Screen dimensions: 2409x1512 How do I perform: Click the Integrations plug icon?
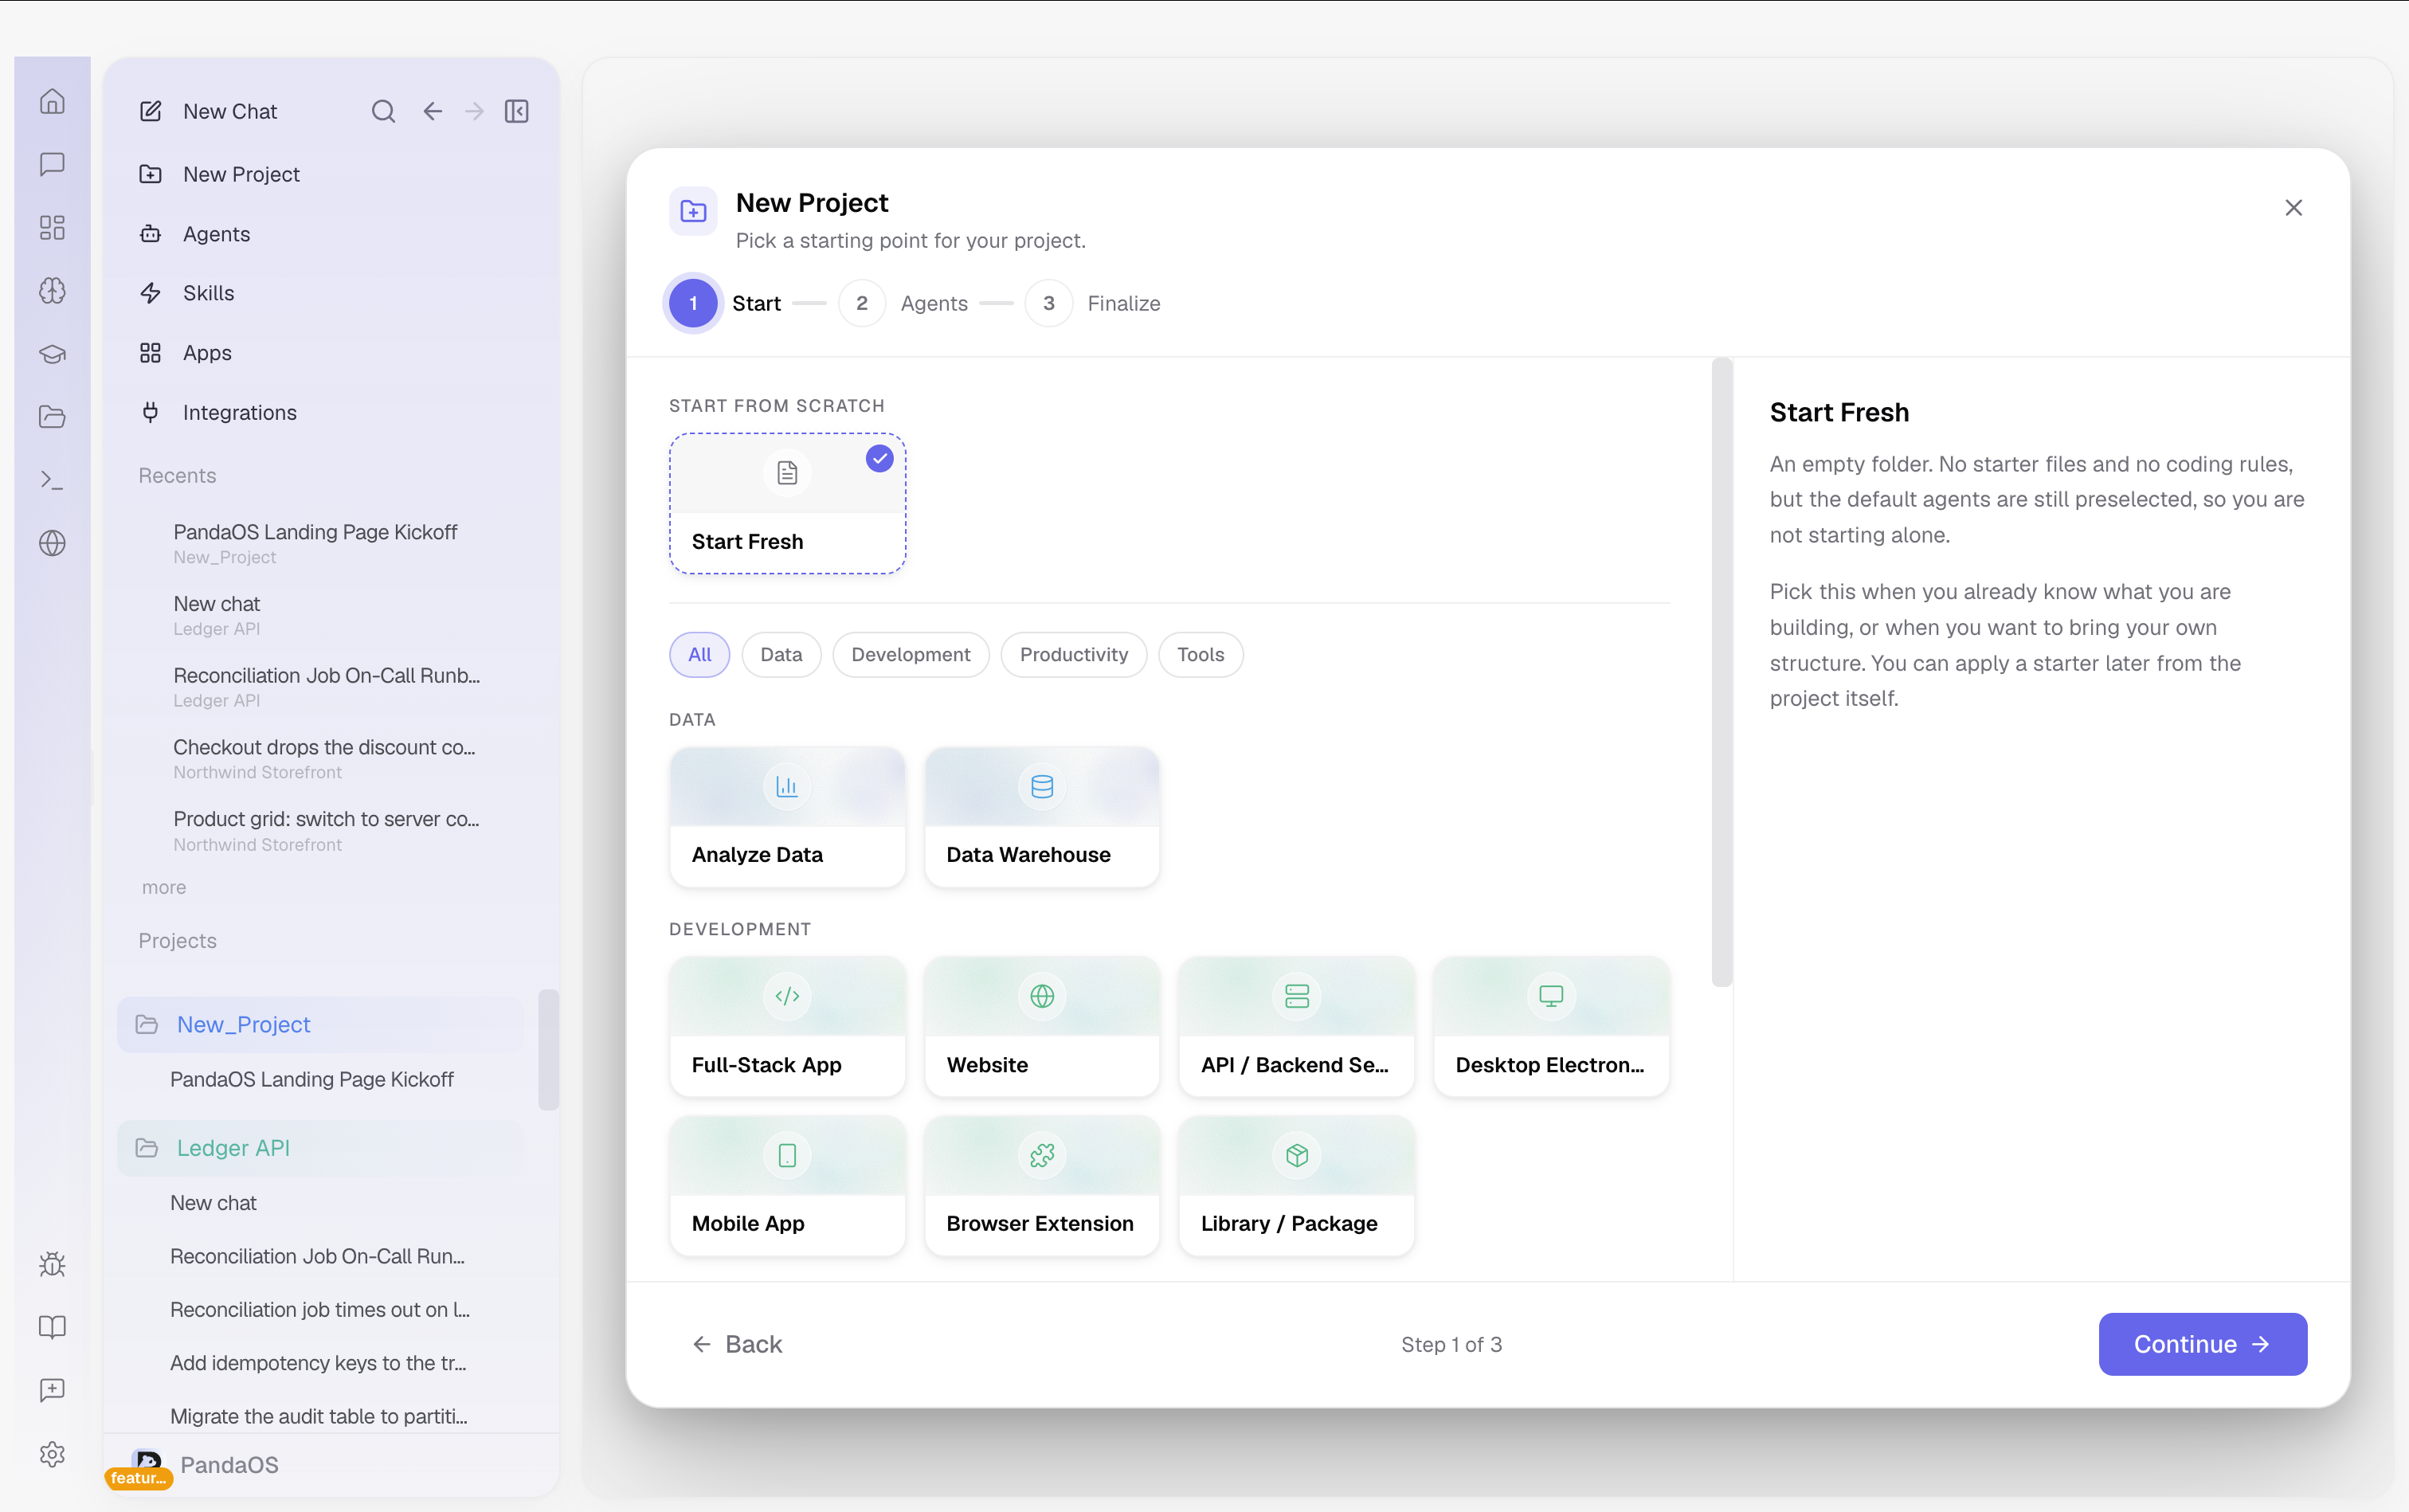click(x=150, y=412)
